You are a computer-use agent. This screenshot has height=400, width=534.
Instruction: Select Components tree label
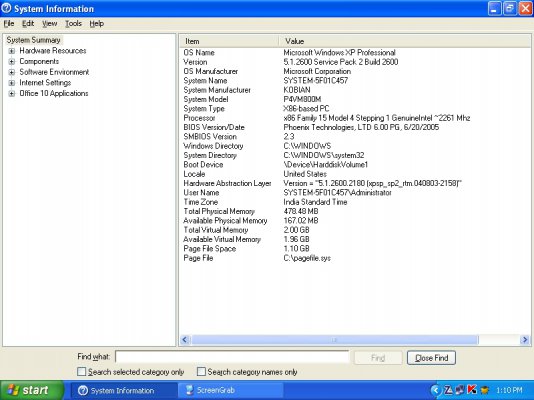39,62
